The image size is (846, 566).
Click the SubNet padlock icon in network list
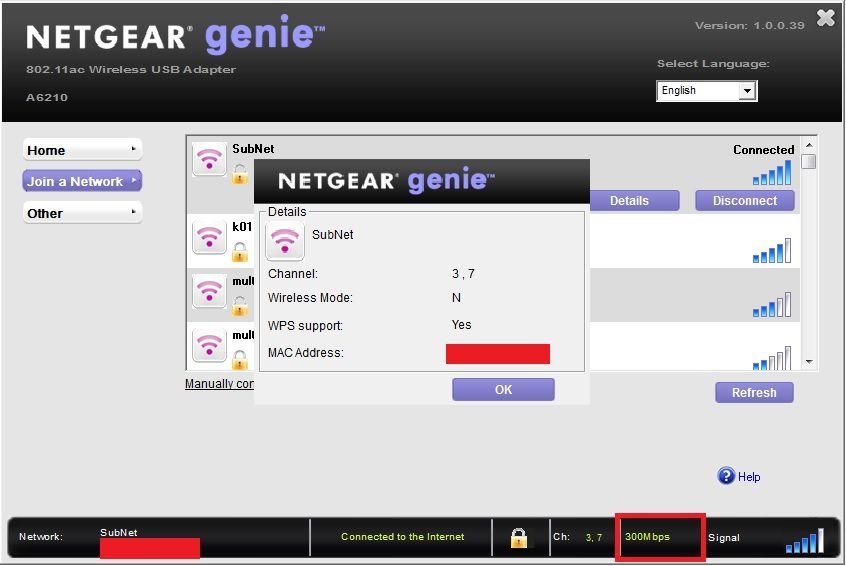click(240, 174)
